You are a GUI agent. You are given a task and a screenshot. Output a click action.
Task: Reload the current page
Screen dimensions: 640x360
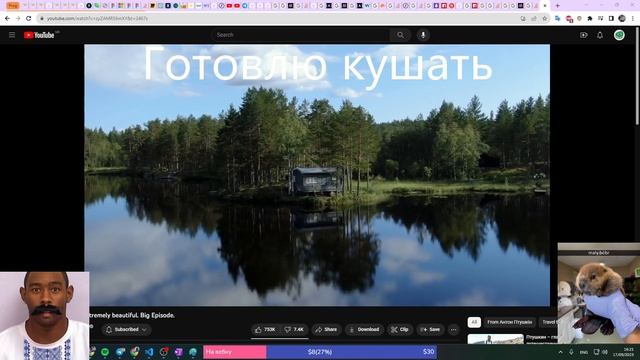[29, 18]
